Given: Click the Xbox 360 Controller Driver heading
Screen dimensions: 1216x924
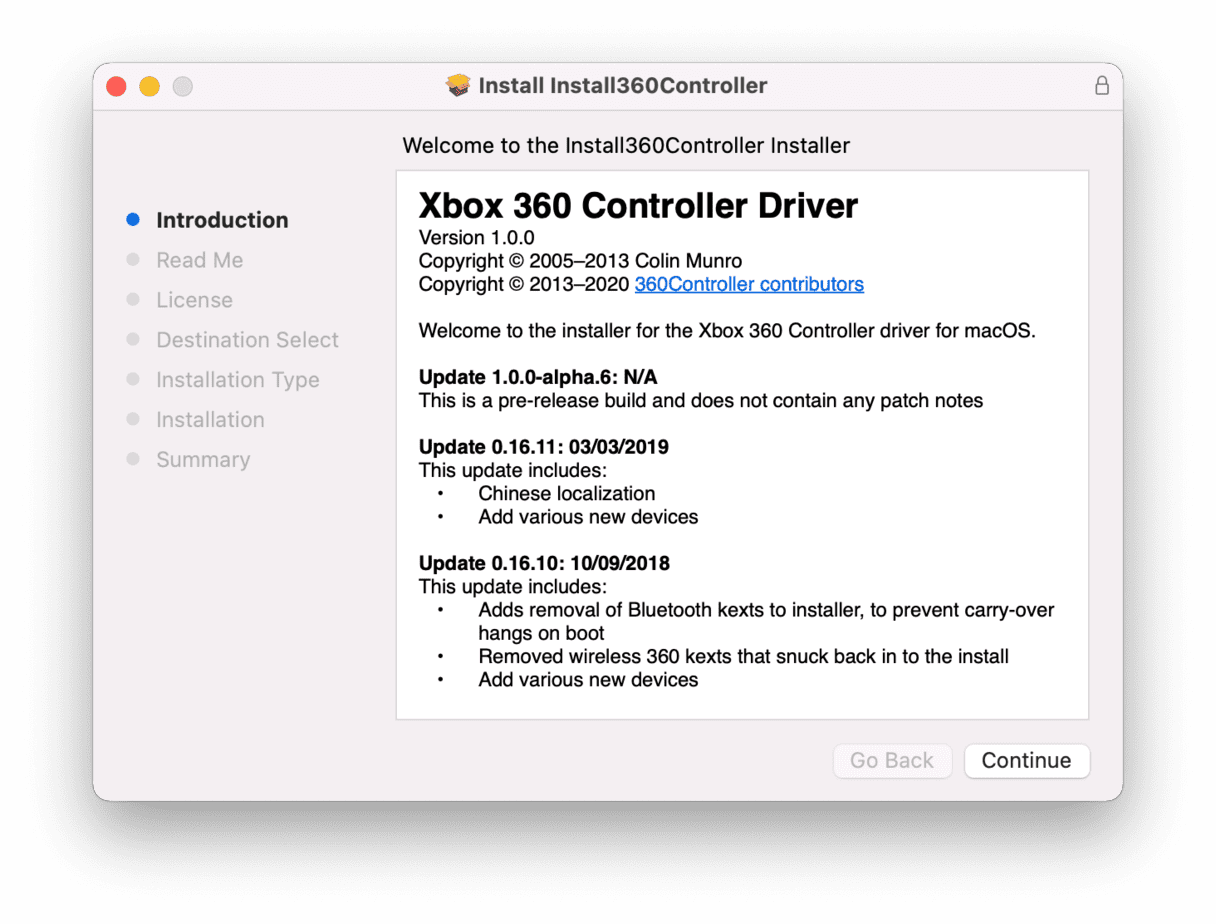Looking at the screenshot, I should [x=638, y=206].
